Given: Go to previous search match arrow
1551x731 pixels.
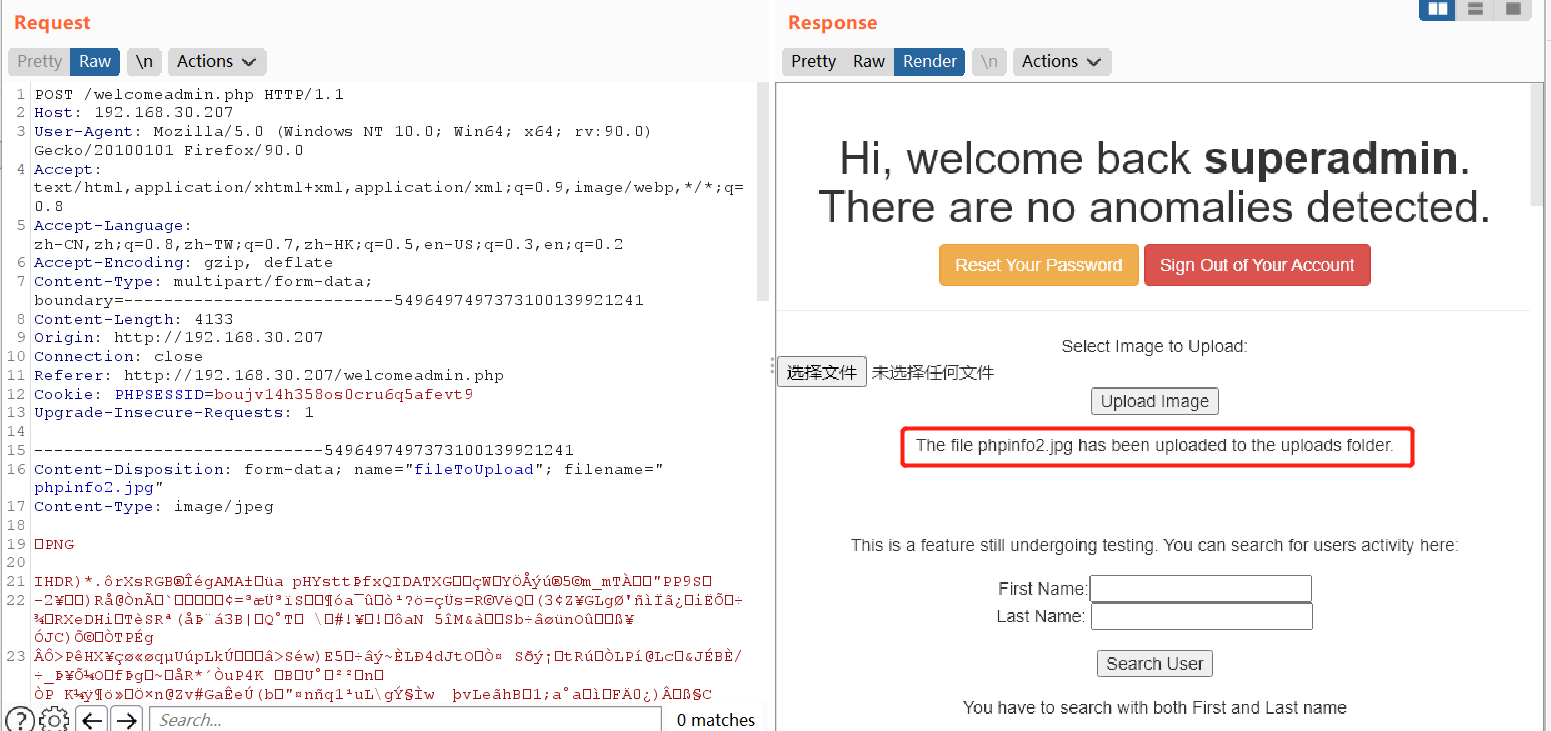Looking at the screenshot, I should [91, 718].
